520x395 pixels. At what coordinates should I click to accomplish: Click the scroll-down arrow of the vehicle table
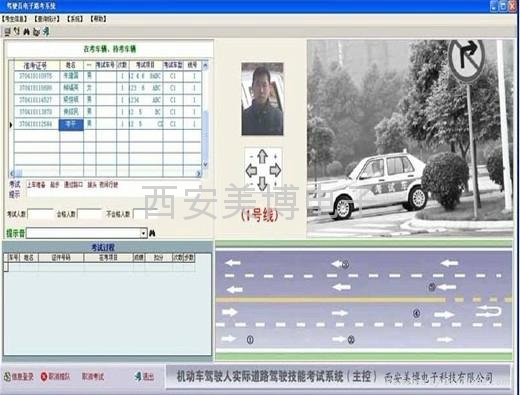pos(205,164)
